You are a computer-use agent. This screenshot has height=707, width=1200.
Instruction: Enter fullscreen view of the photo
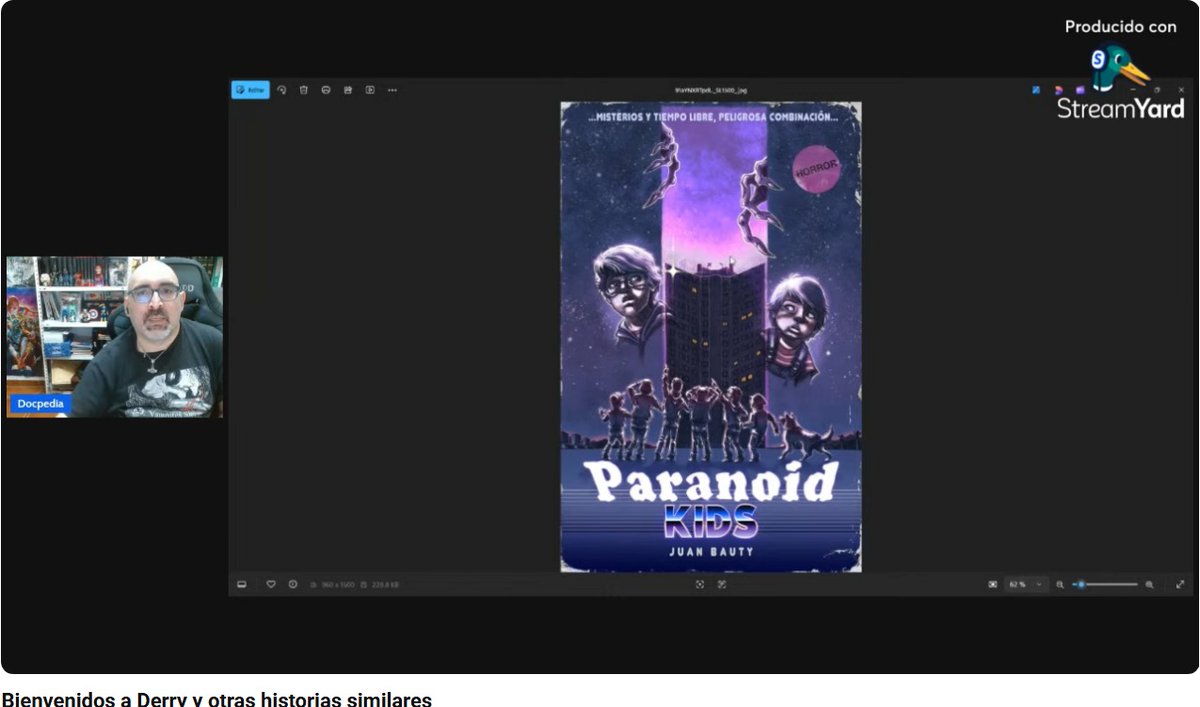pyautogui.click(x=1180, y=584)
